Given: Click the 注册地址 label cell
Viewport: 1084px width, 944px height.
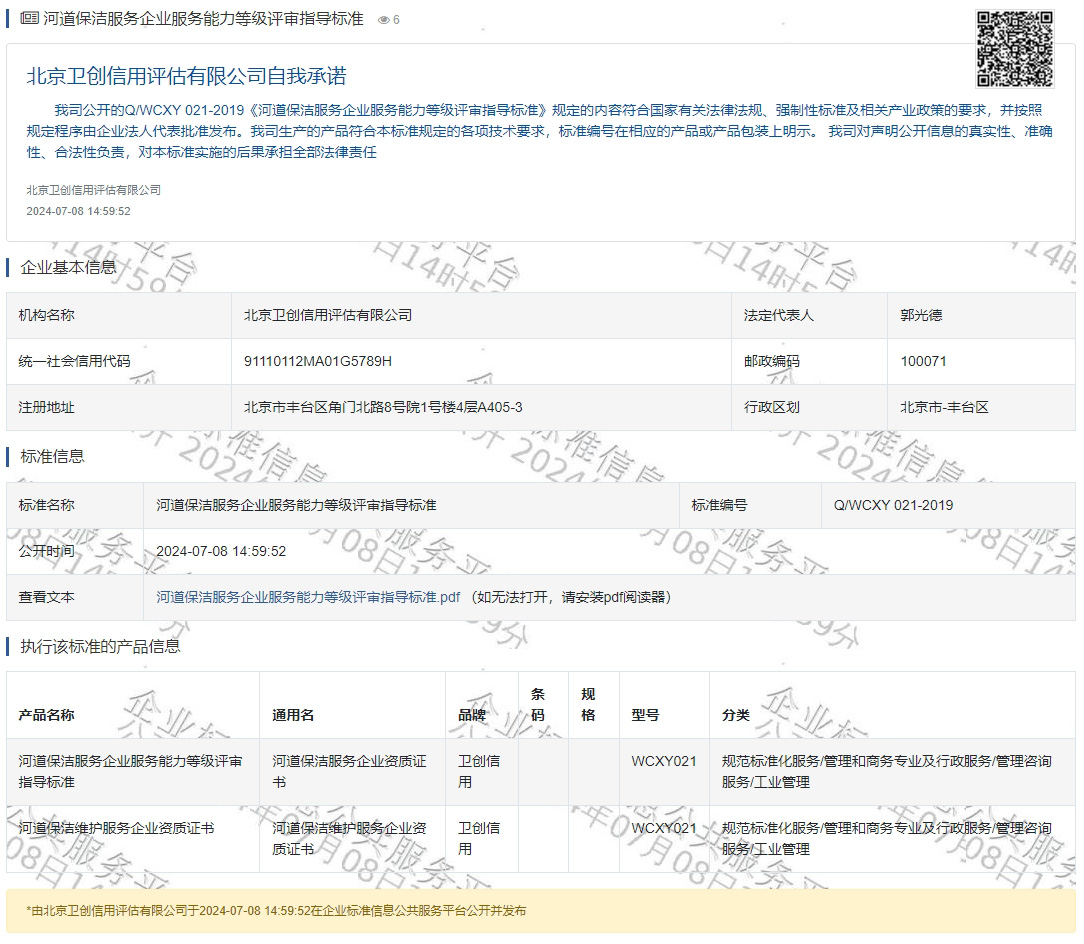Looking at the screenshot, I should pos(119,407).
